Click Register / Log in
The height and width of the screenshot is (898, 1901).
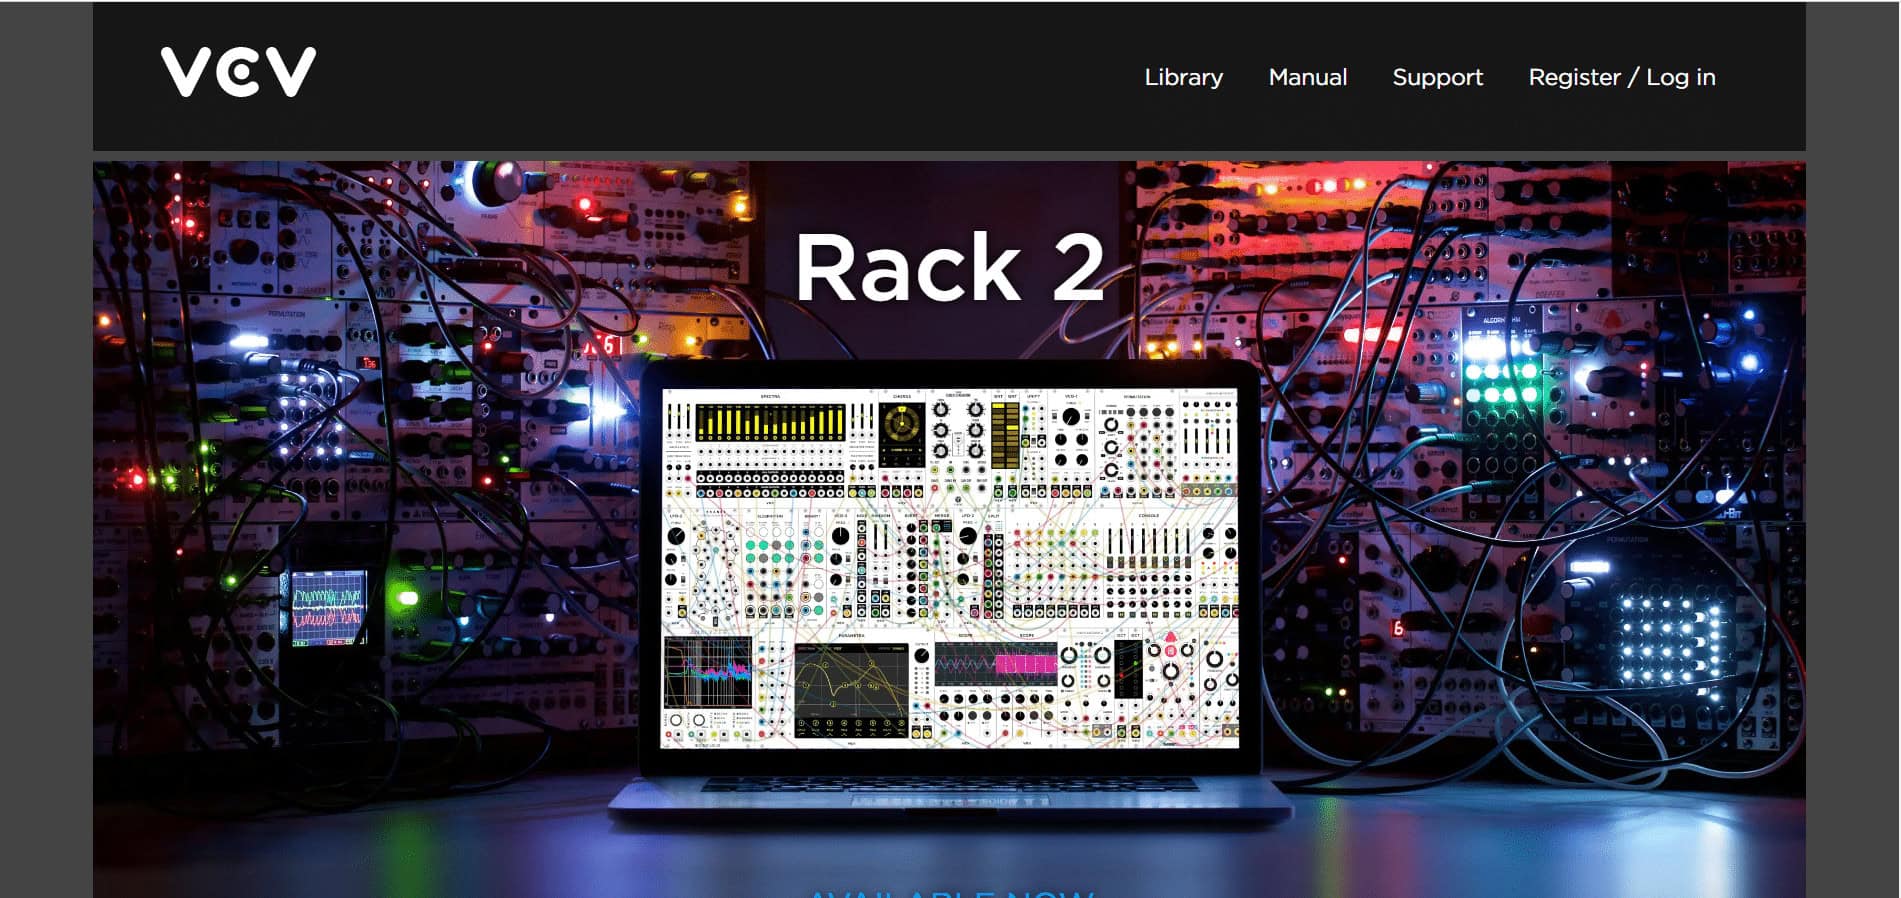pyautogui.click(x=1621, y=77)
